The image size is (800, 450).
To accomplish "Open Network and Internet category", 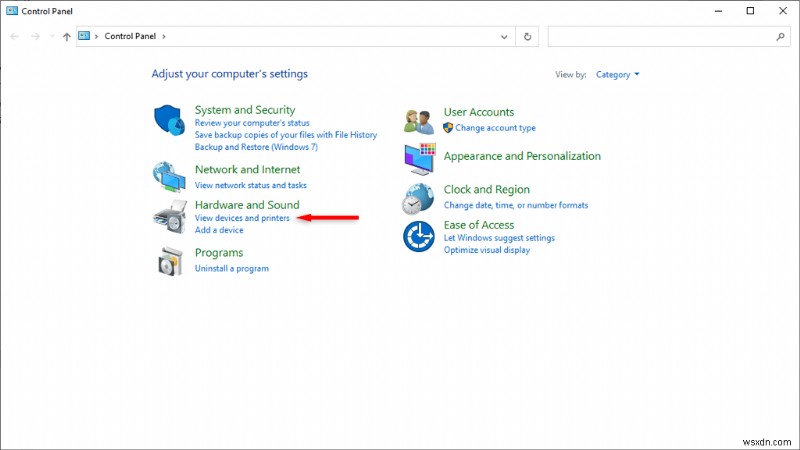I will pyautogui.click(x=247, y=169).
